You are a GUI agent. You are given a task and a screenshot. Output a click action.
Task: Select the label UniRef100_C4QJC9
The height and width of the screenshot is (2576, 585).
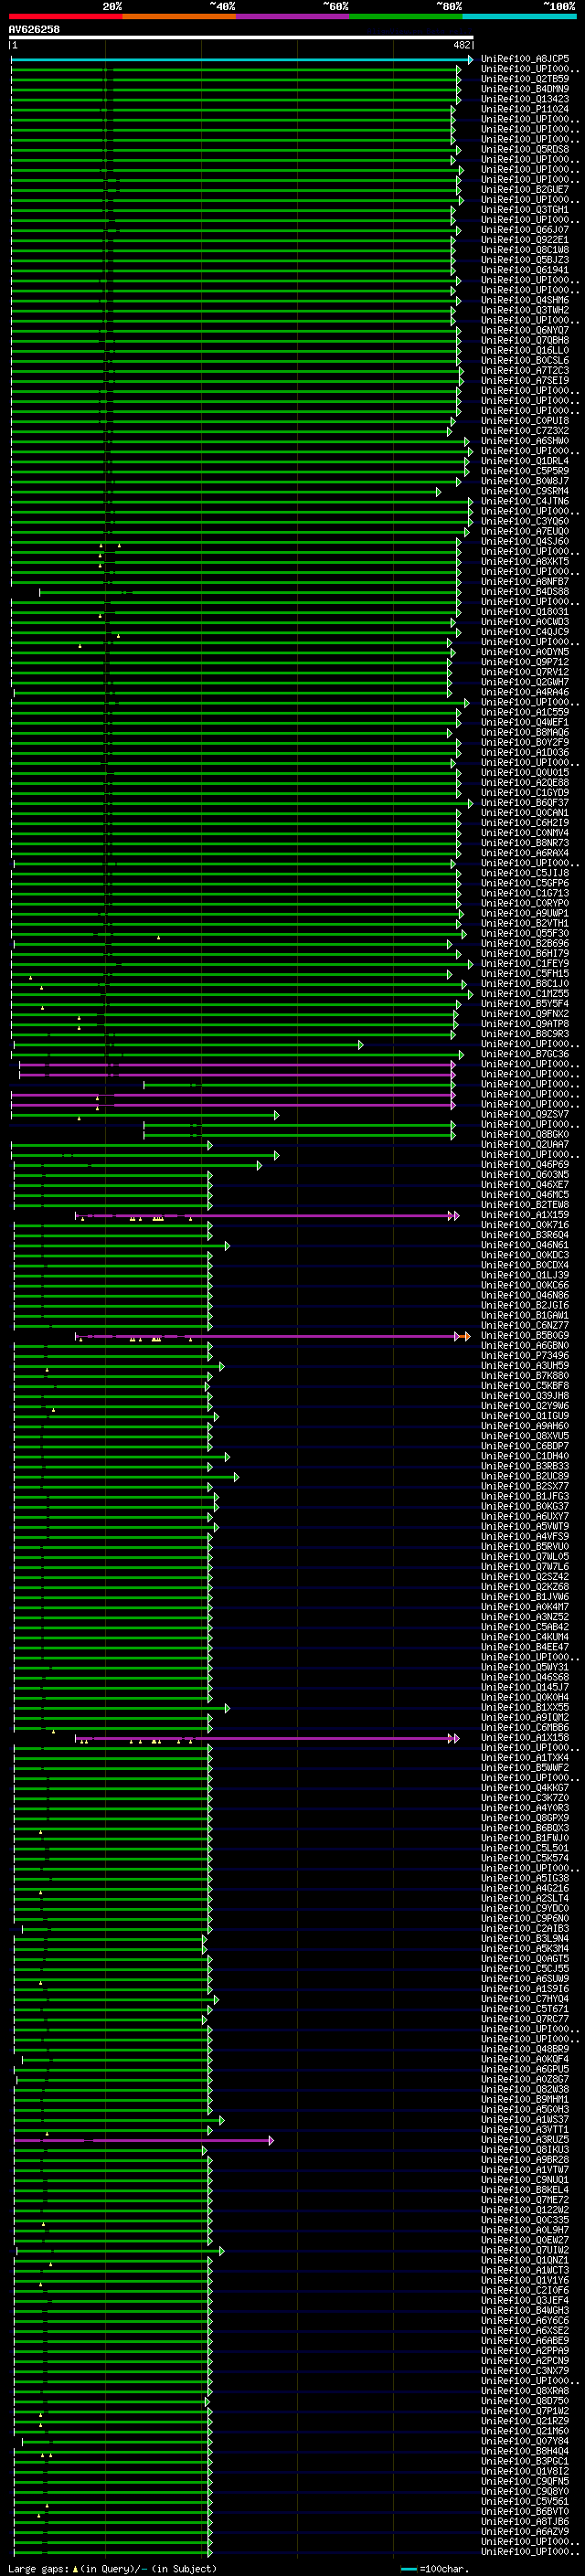(x=525, y=632)
